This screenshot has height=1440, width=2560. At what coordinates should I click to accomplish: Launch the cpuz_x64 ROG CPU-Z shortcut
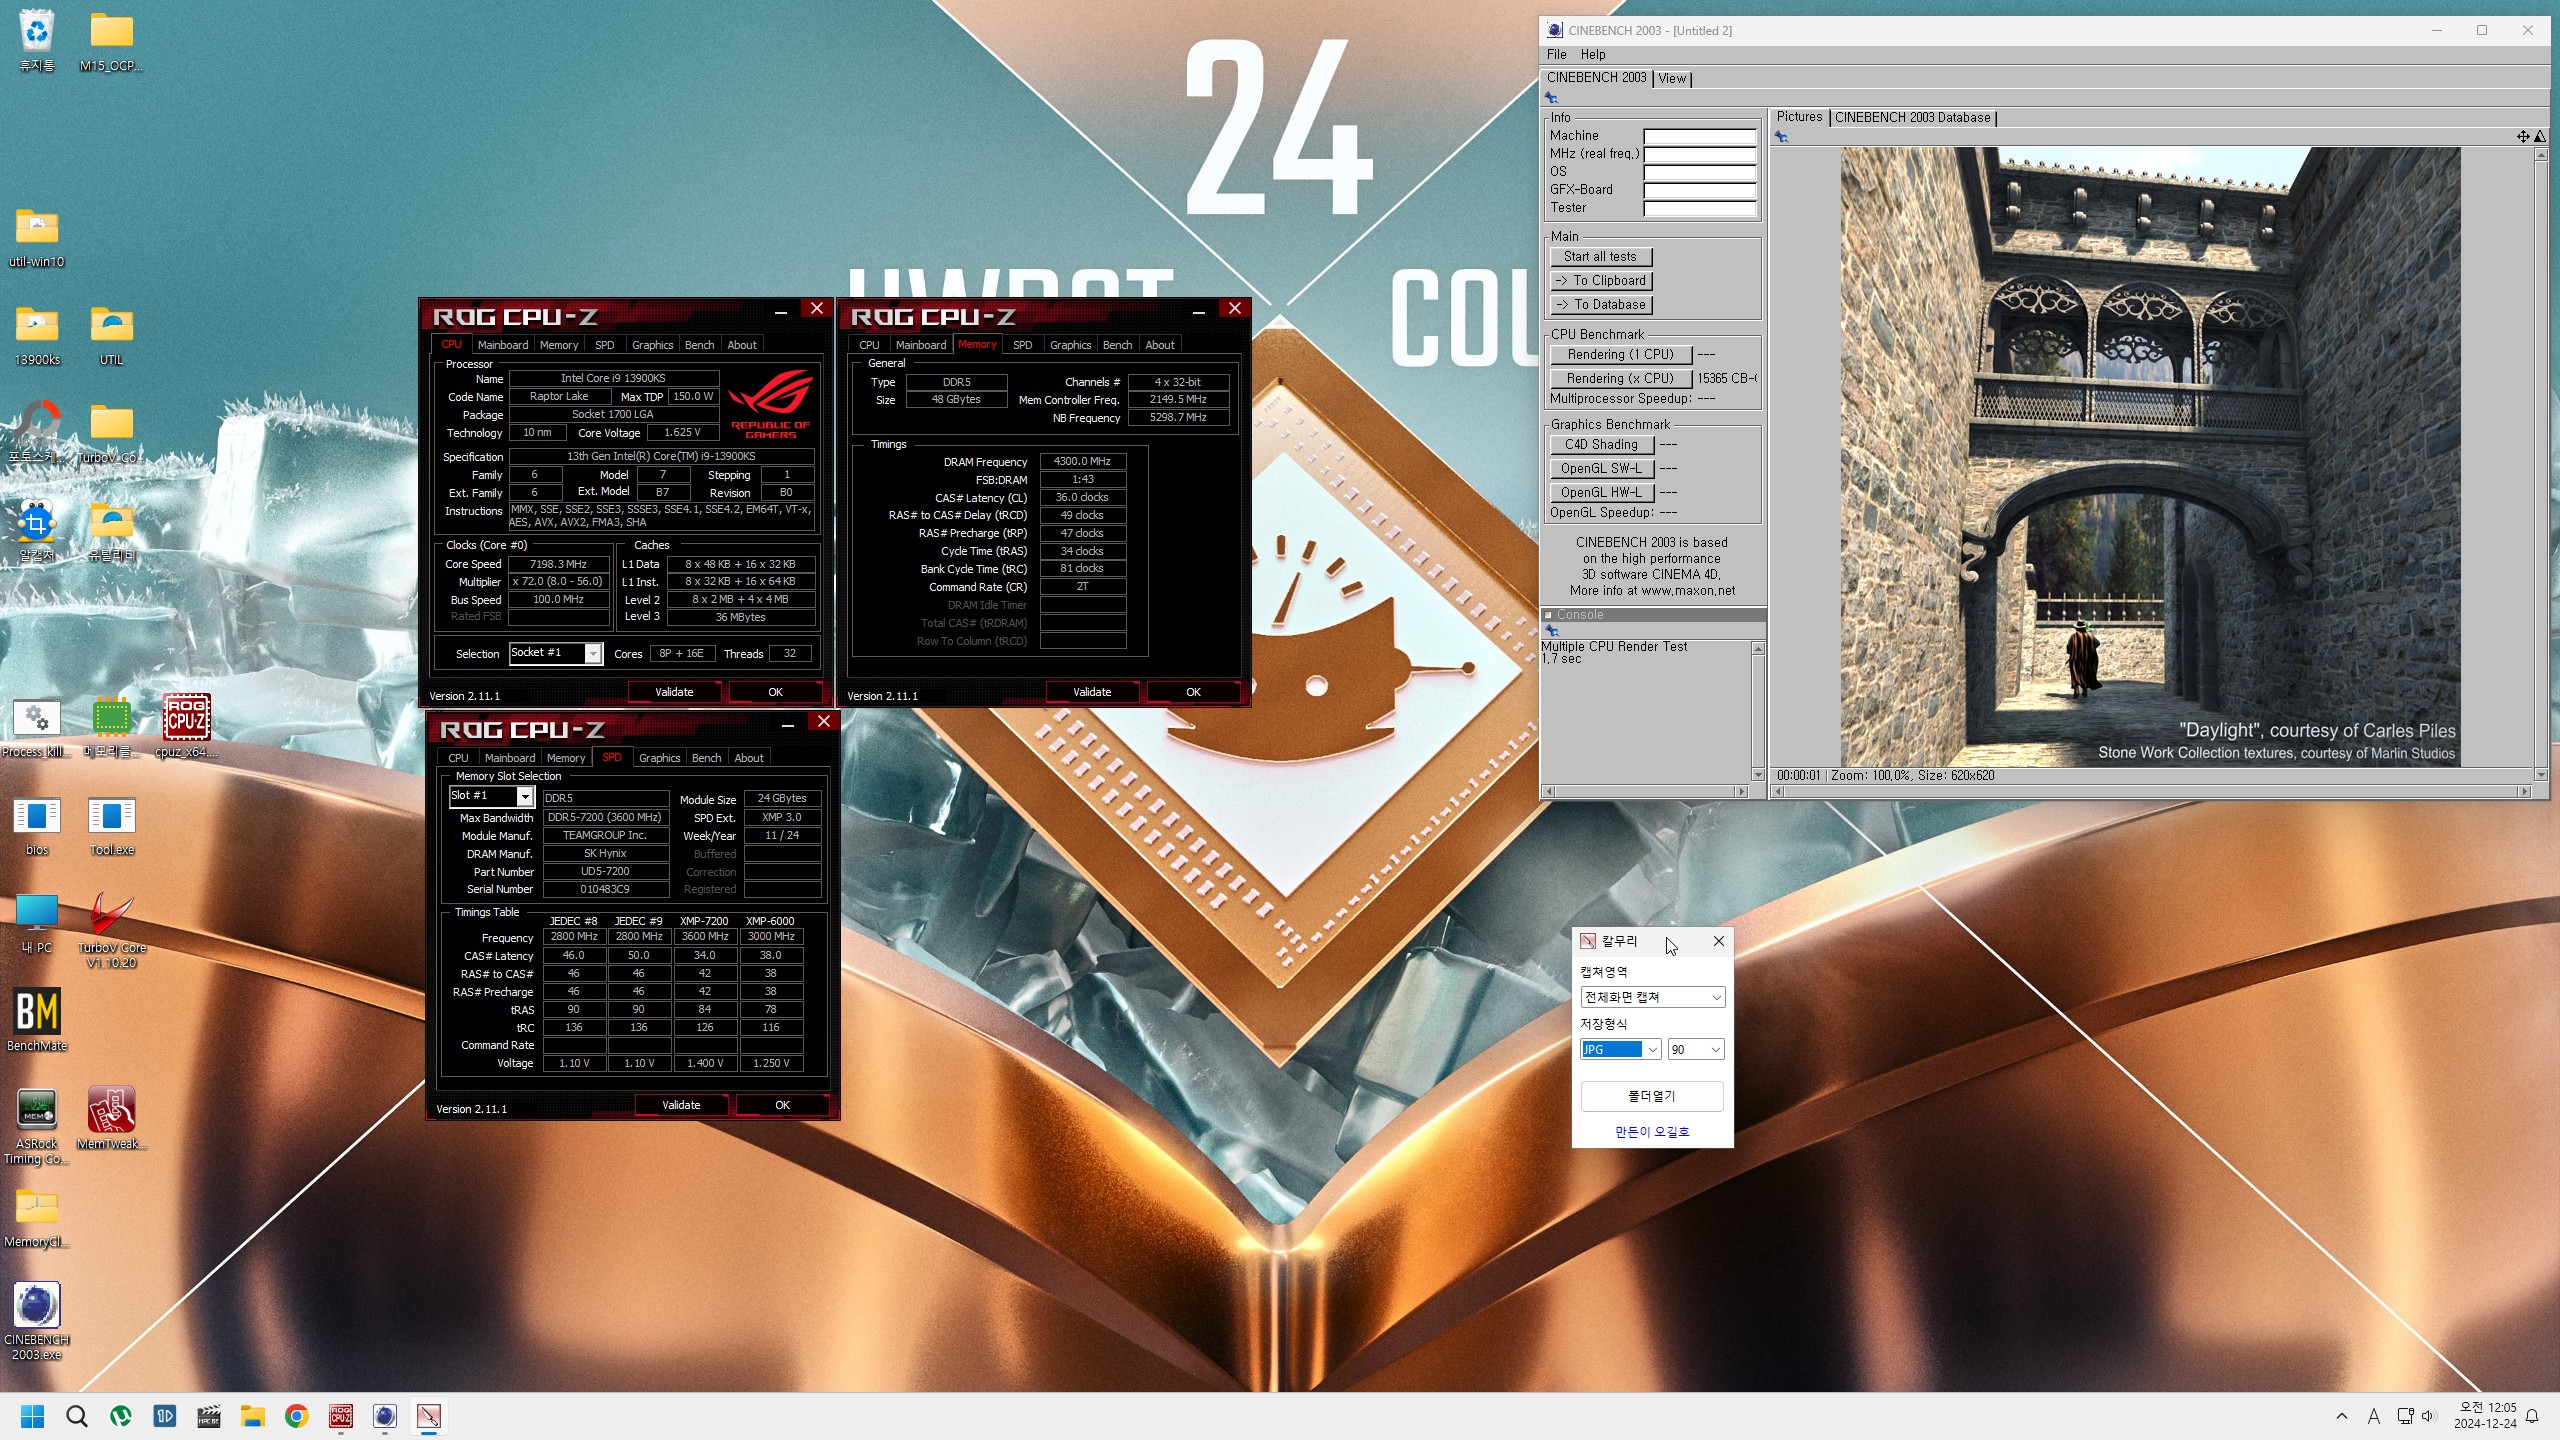pos(186,726)
